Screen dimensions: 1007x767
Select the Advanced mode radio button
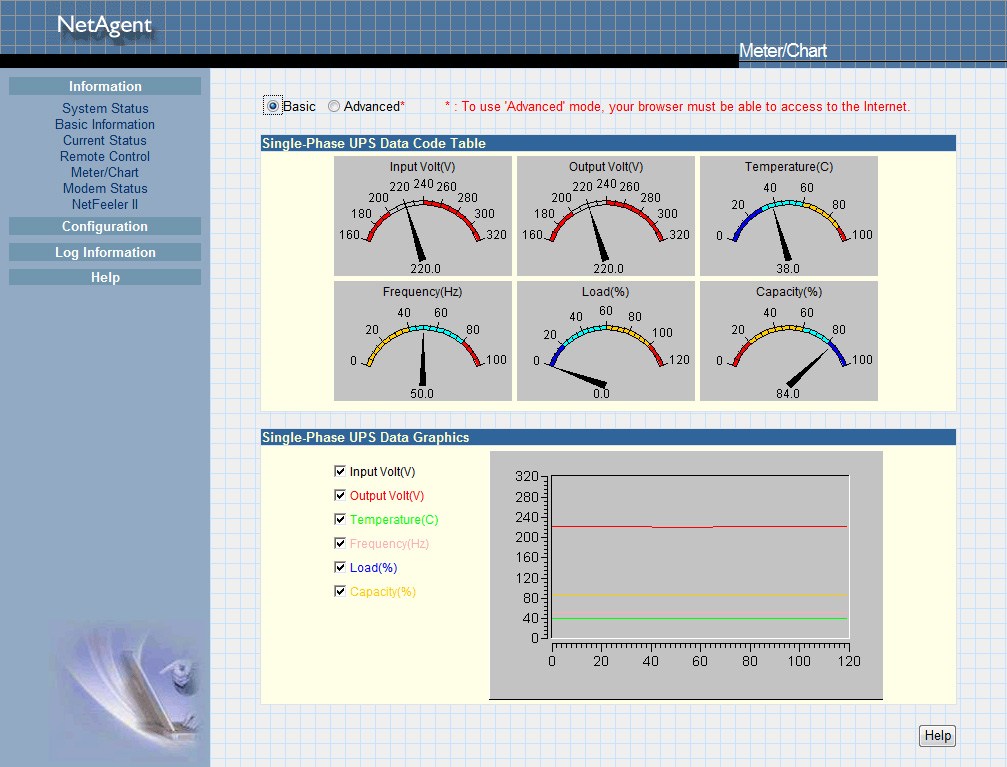[334, 106]
